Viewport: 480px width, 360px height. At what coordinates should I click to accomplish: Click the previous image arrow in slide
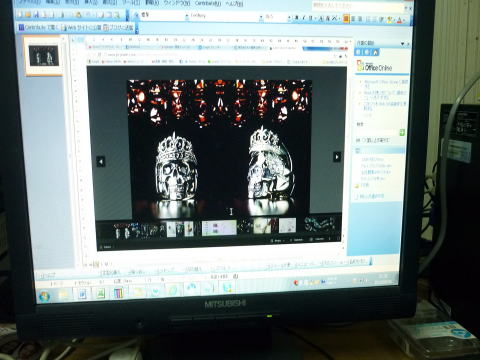[101, 162]
